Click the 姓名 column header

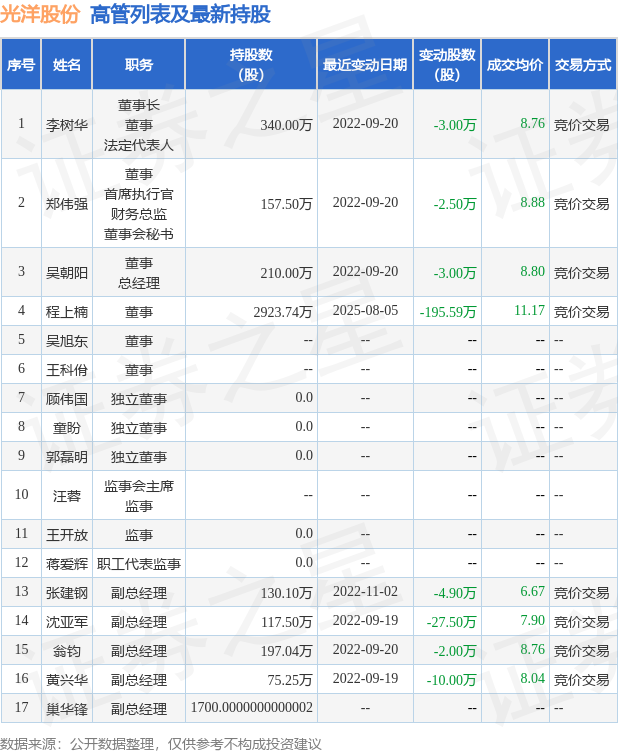coord(67,65)
